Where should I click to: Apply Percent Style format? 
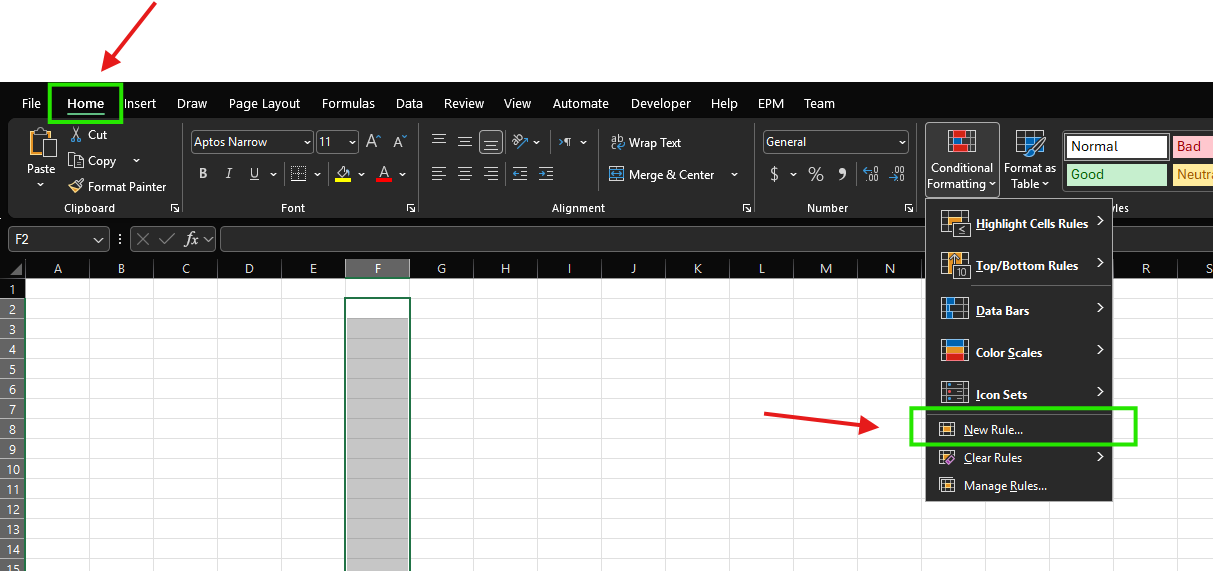click(x=816, y=174)
